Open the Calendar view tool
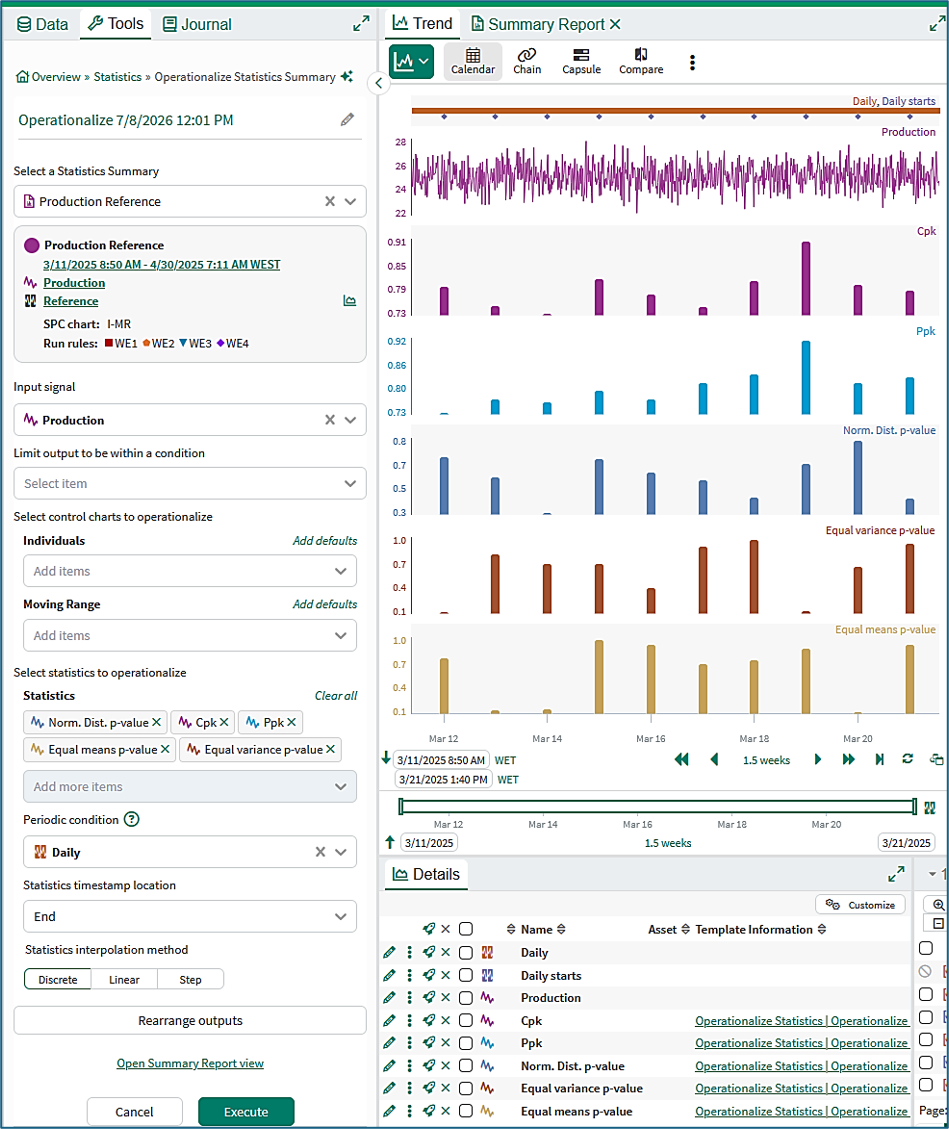 [472, 61]
